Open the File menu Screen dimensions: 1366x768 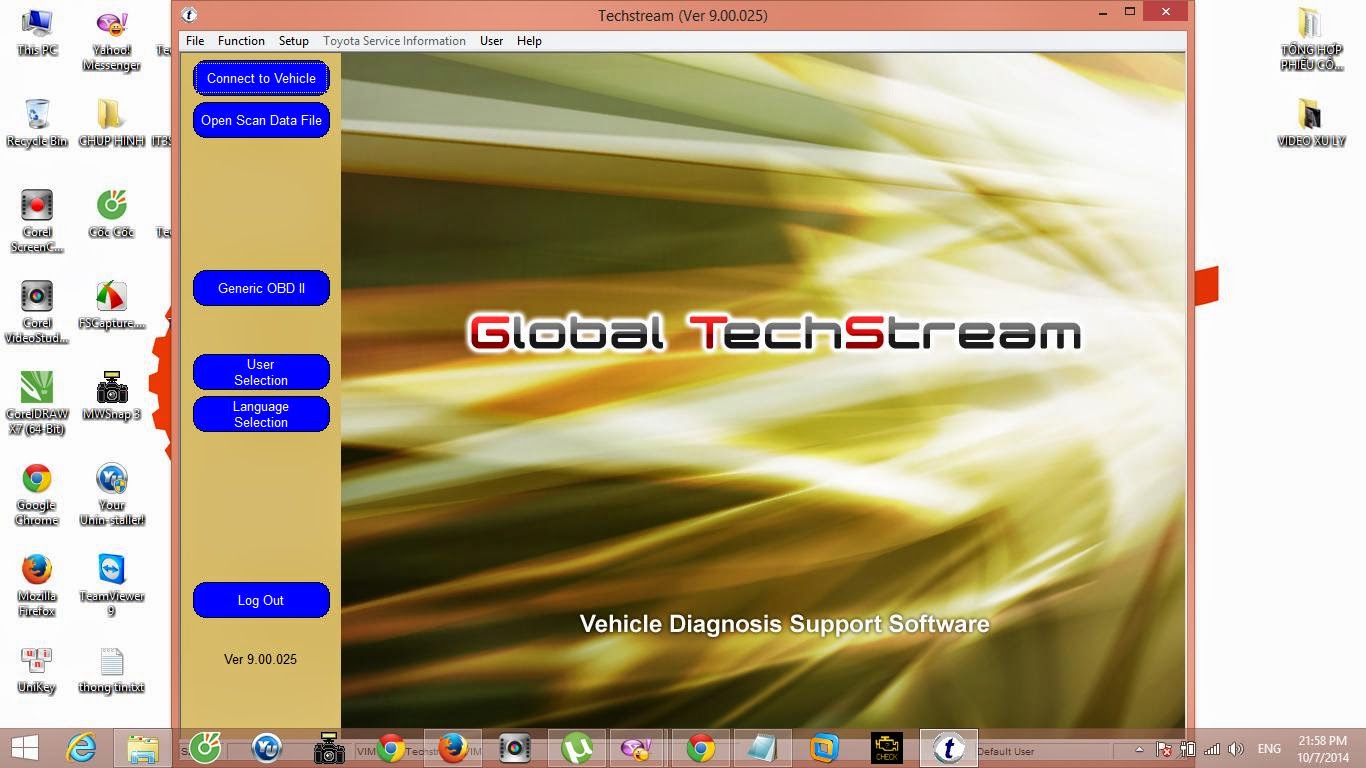coord(195,41)
